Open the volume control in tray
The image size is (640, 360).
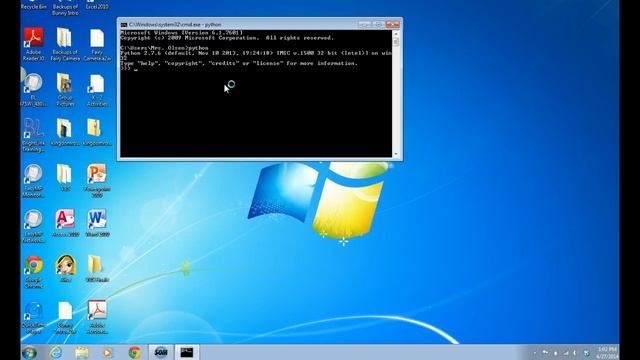[x=575, y=353]
